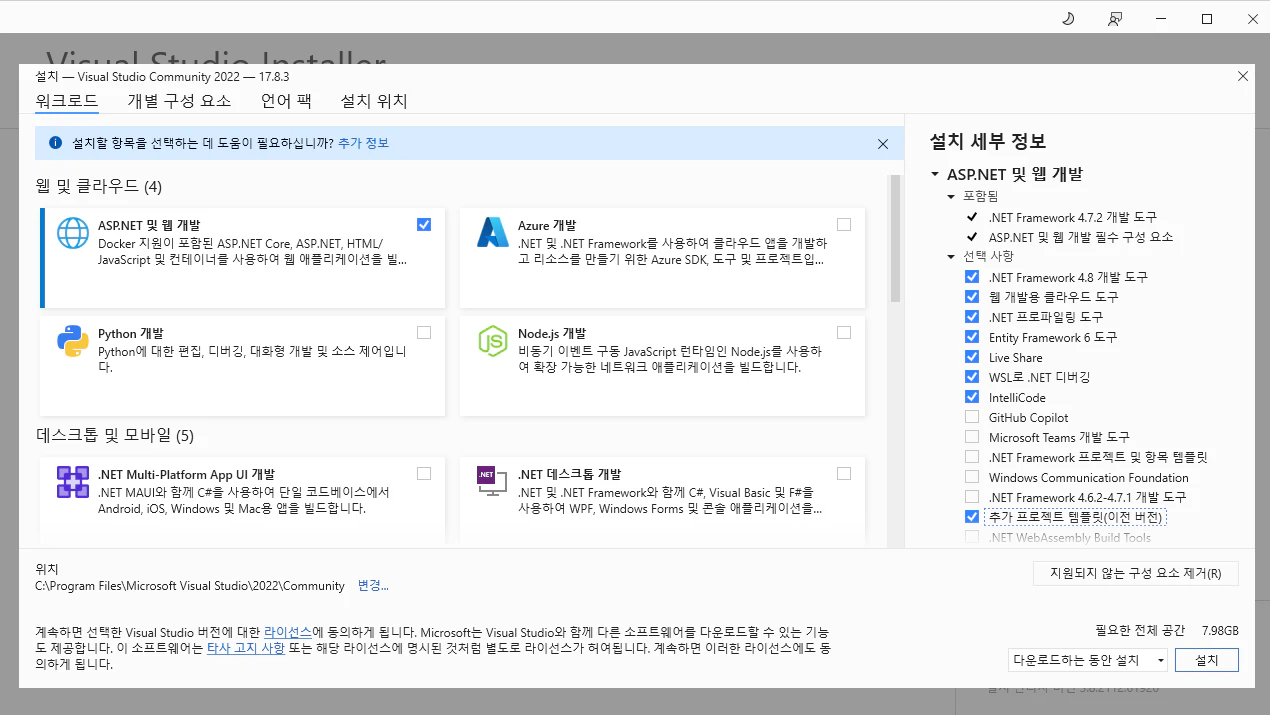Enable Microsoft Teams 개발 도구 option
Viewport: 1270px width, 715px height.
(x=972, y=437)
